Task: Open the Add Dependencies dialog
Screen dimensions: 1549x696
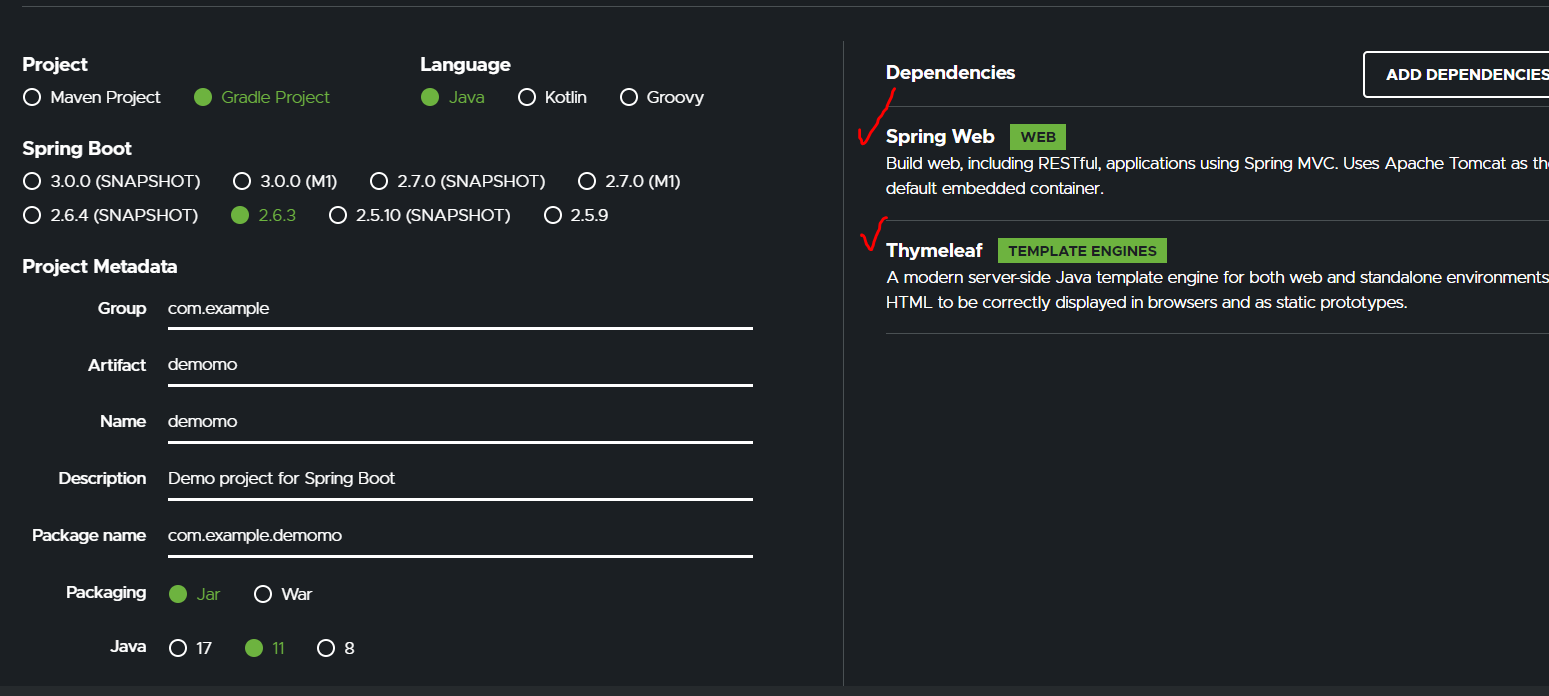Action: point(1456,75)
